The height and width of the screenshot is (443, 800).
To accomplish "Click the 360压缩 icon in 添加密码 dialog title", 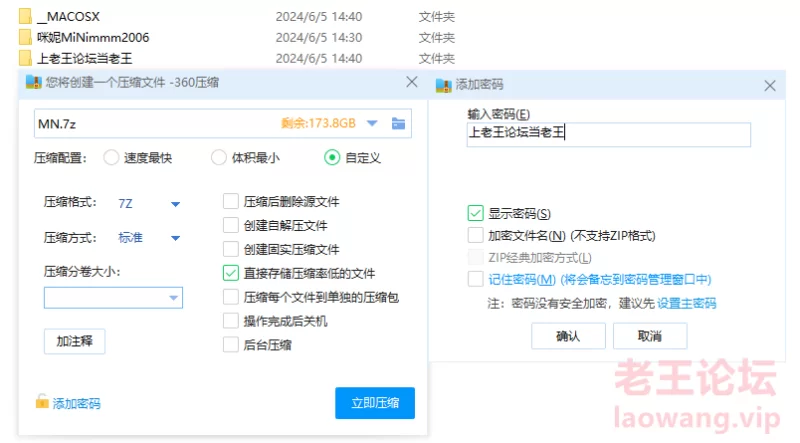I will 443,85.
